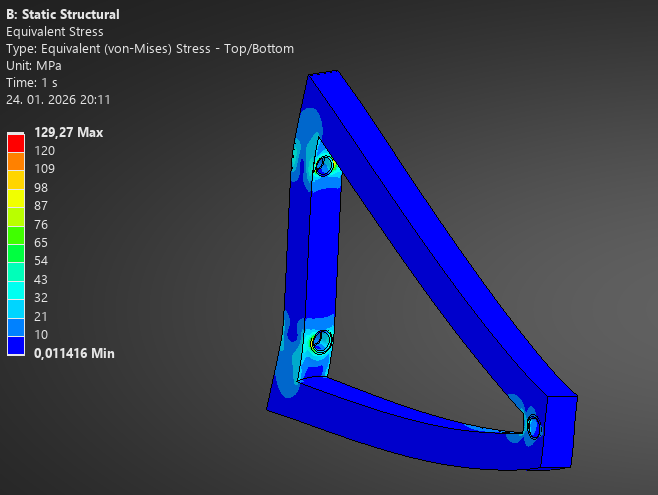Select the orange legend band below 120

click(x=17, y=160)
